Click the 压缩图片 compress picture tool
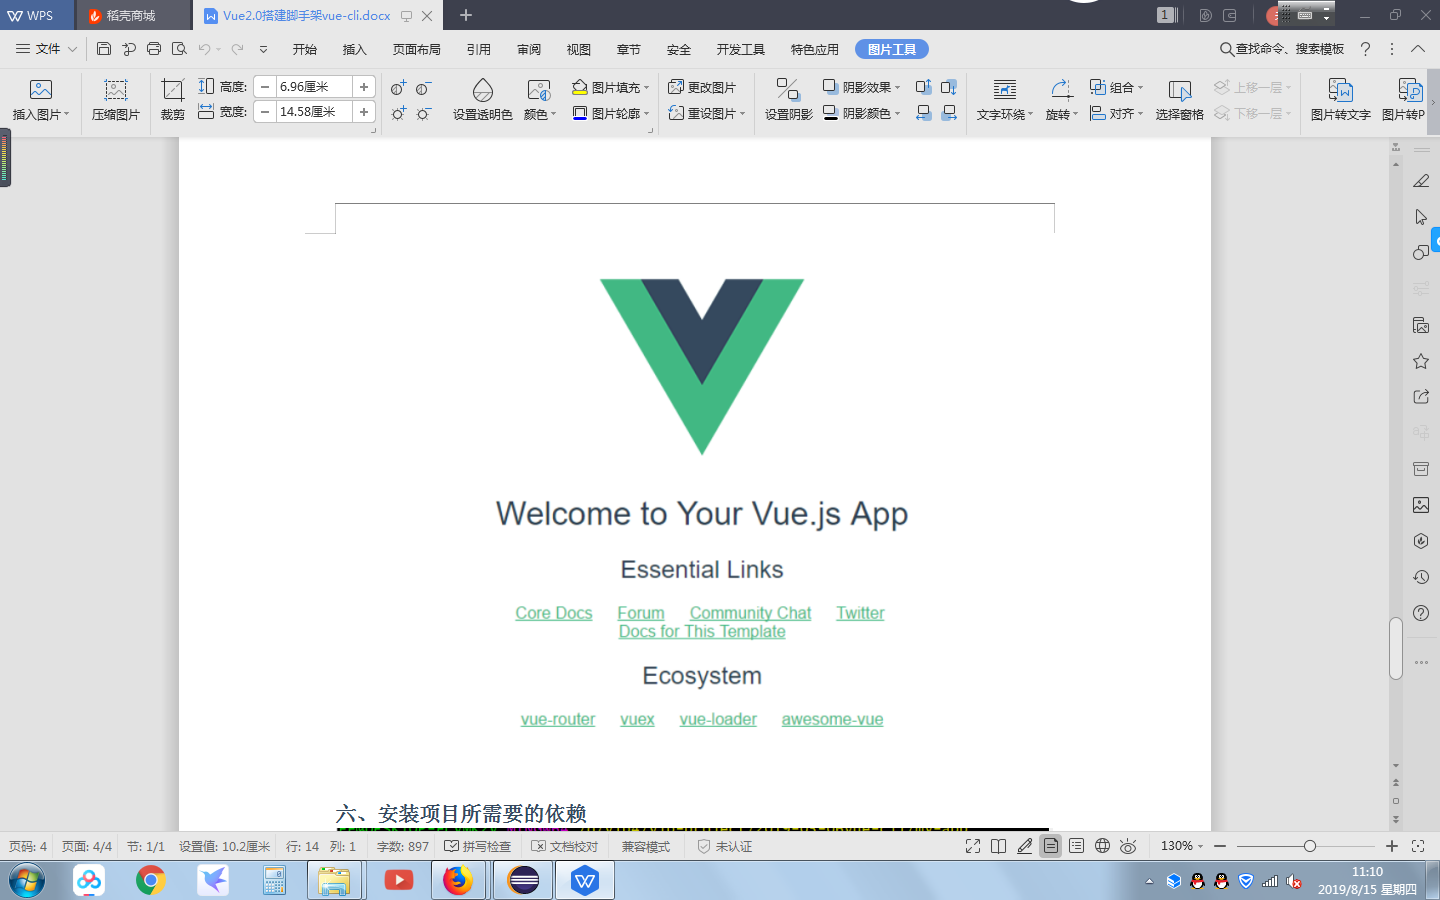Image resolution: width=1440 pixels, height=900 pixels. coord(116,100)
